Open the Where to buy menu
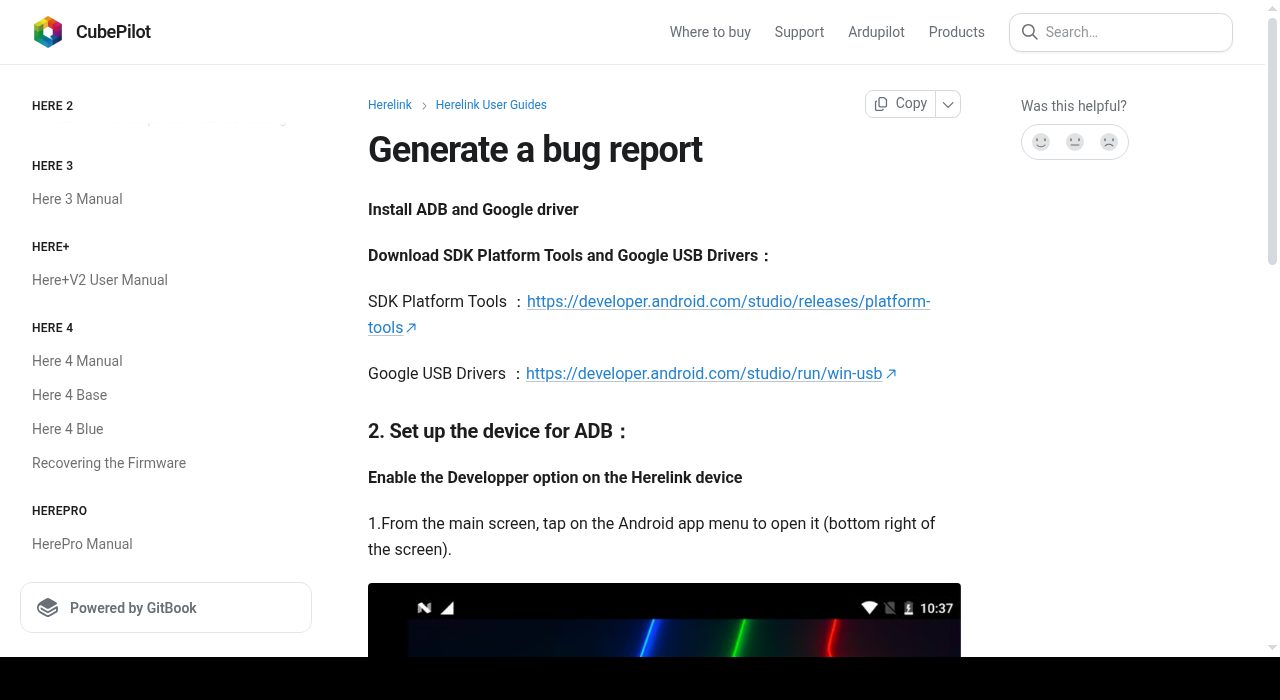1280x700 pixels. tap(710, 32)
